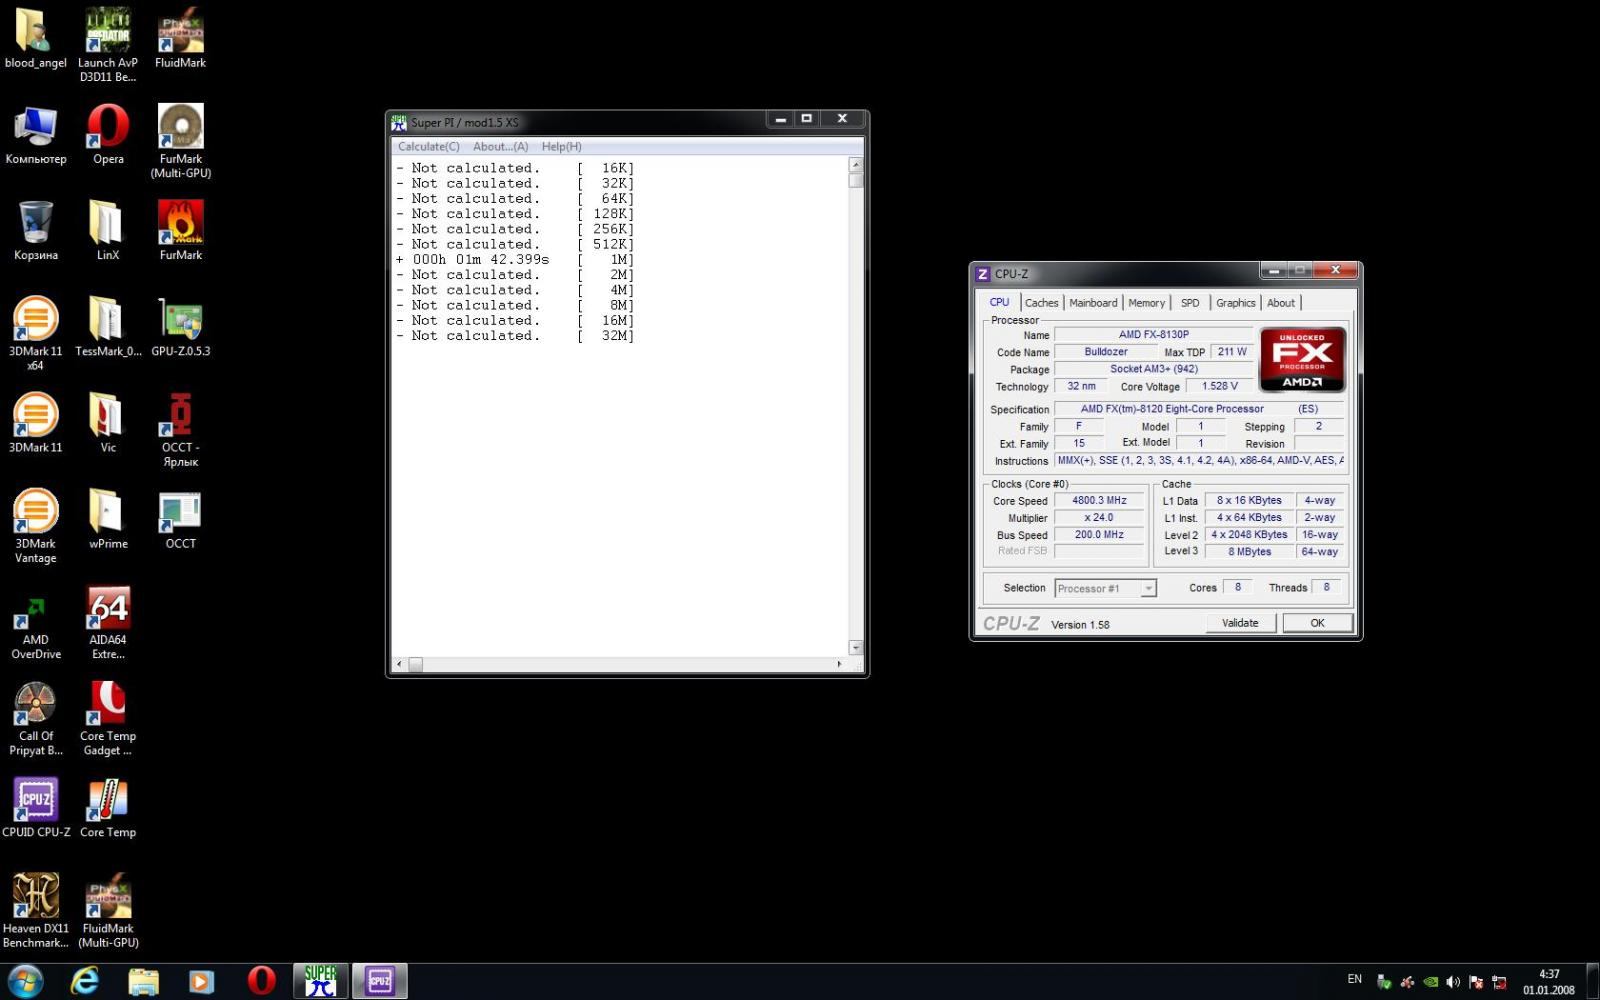The width and height of the screenshot is (1600, 1000).
Task: Click the EN language indicator
Action: point(1355,979)
